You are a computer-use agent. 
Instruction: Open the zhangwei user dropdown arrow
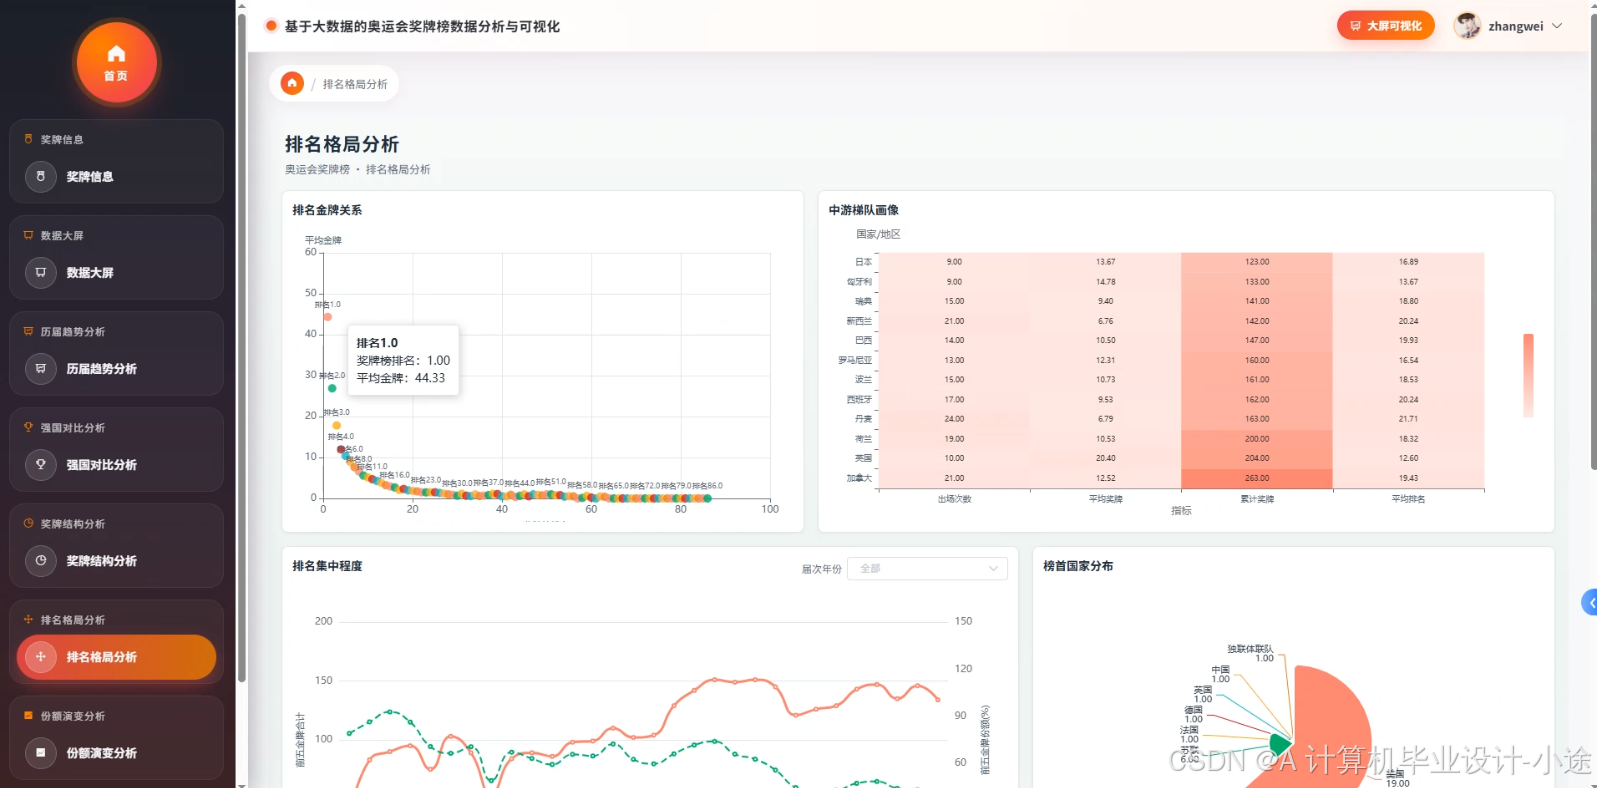1557,26
